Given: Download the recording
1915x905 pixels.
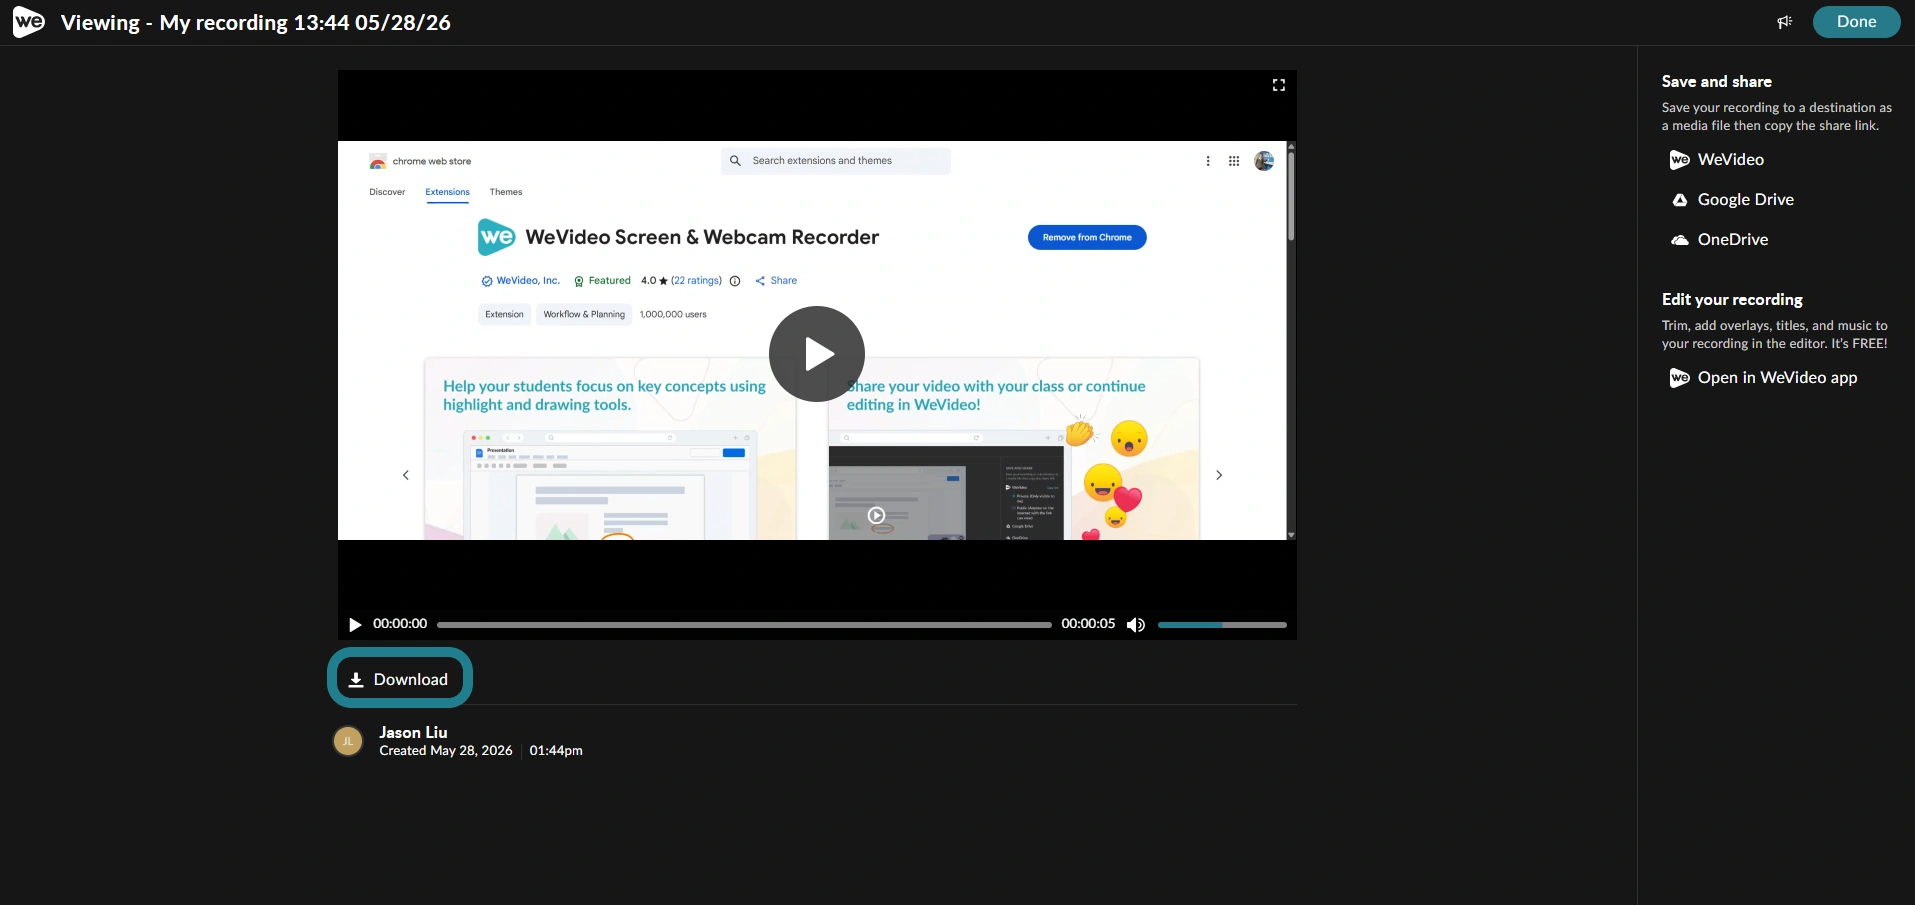Looking at the screenshot, I should [399, 679].
